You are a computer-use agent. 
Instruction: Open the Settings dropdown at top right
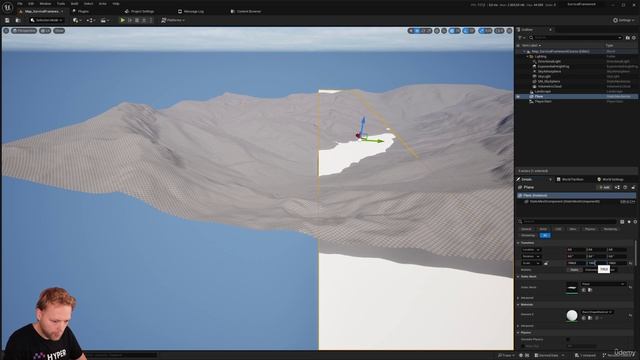[624, 20]
